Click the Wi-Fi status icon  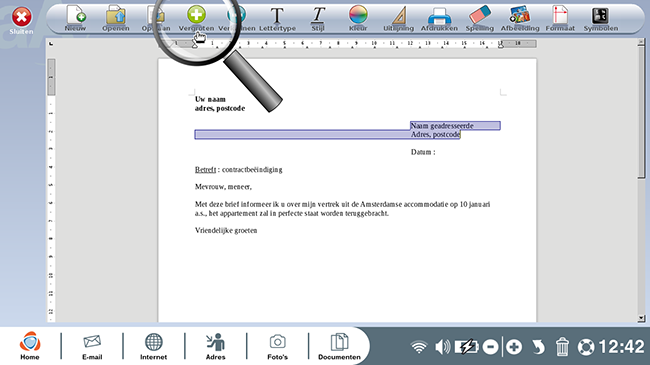point(419,347)
